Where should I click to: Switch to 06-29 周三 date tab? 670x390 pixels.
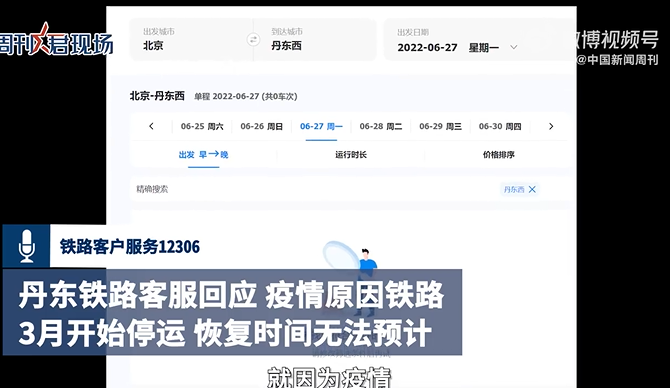click(x=440, y=126)
